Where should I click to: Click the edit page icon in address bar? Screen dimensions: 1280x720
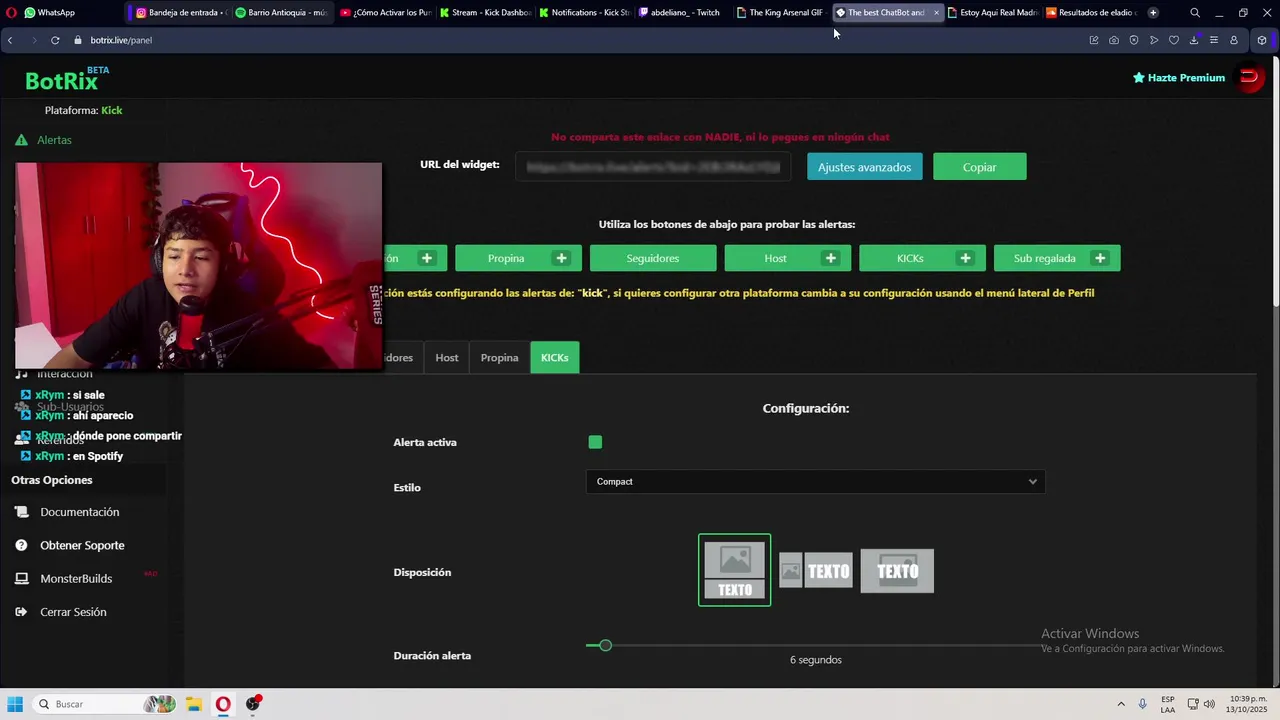(1094, 40)
